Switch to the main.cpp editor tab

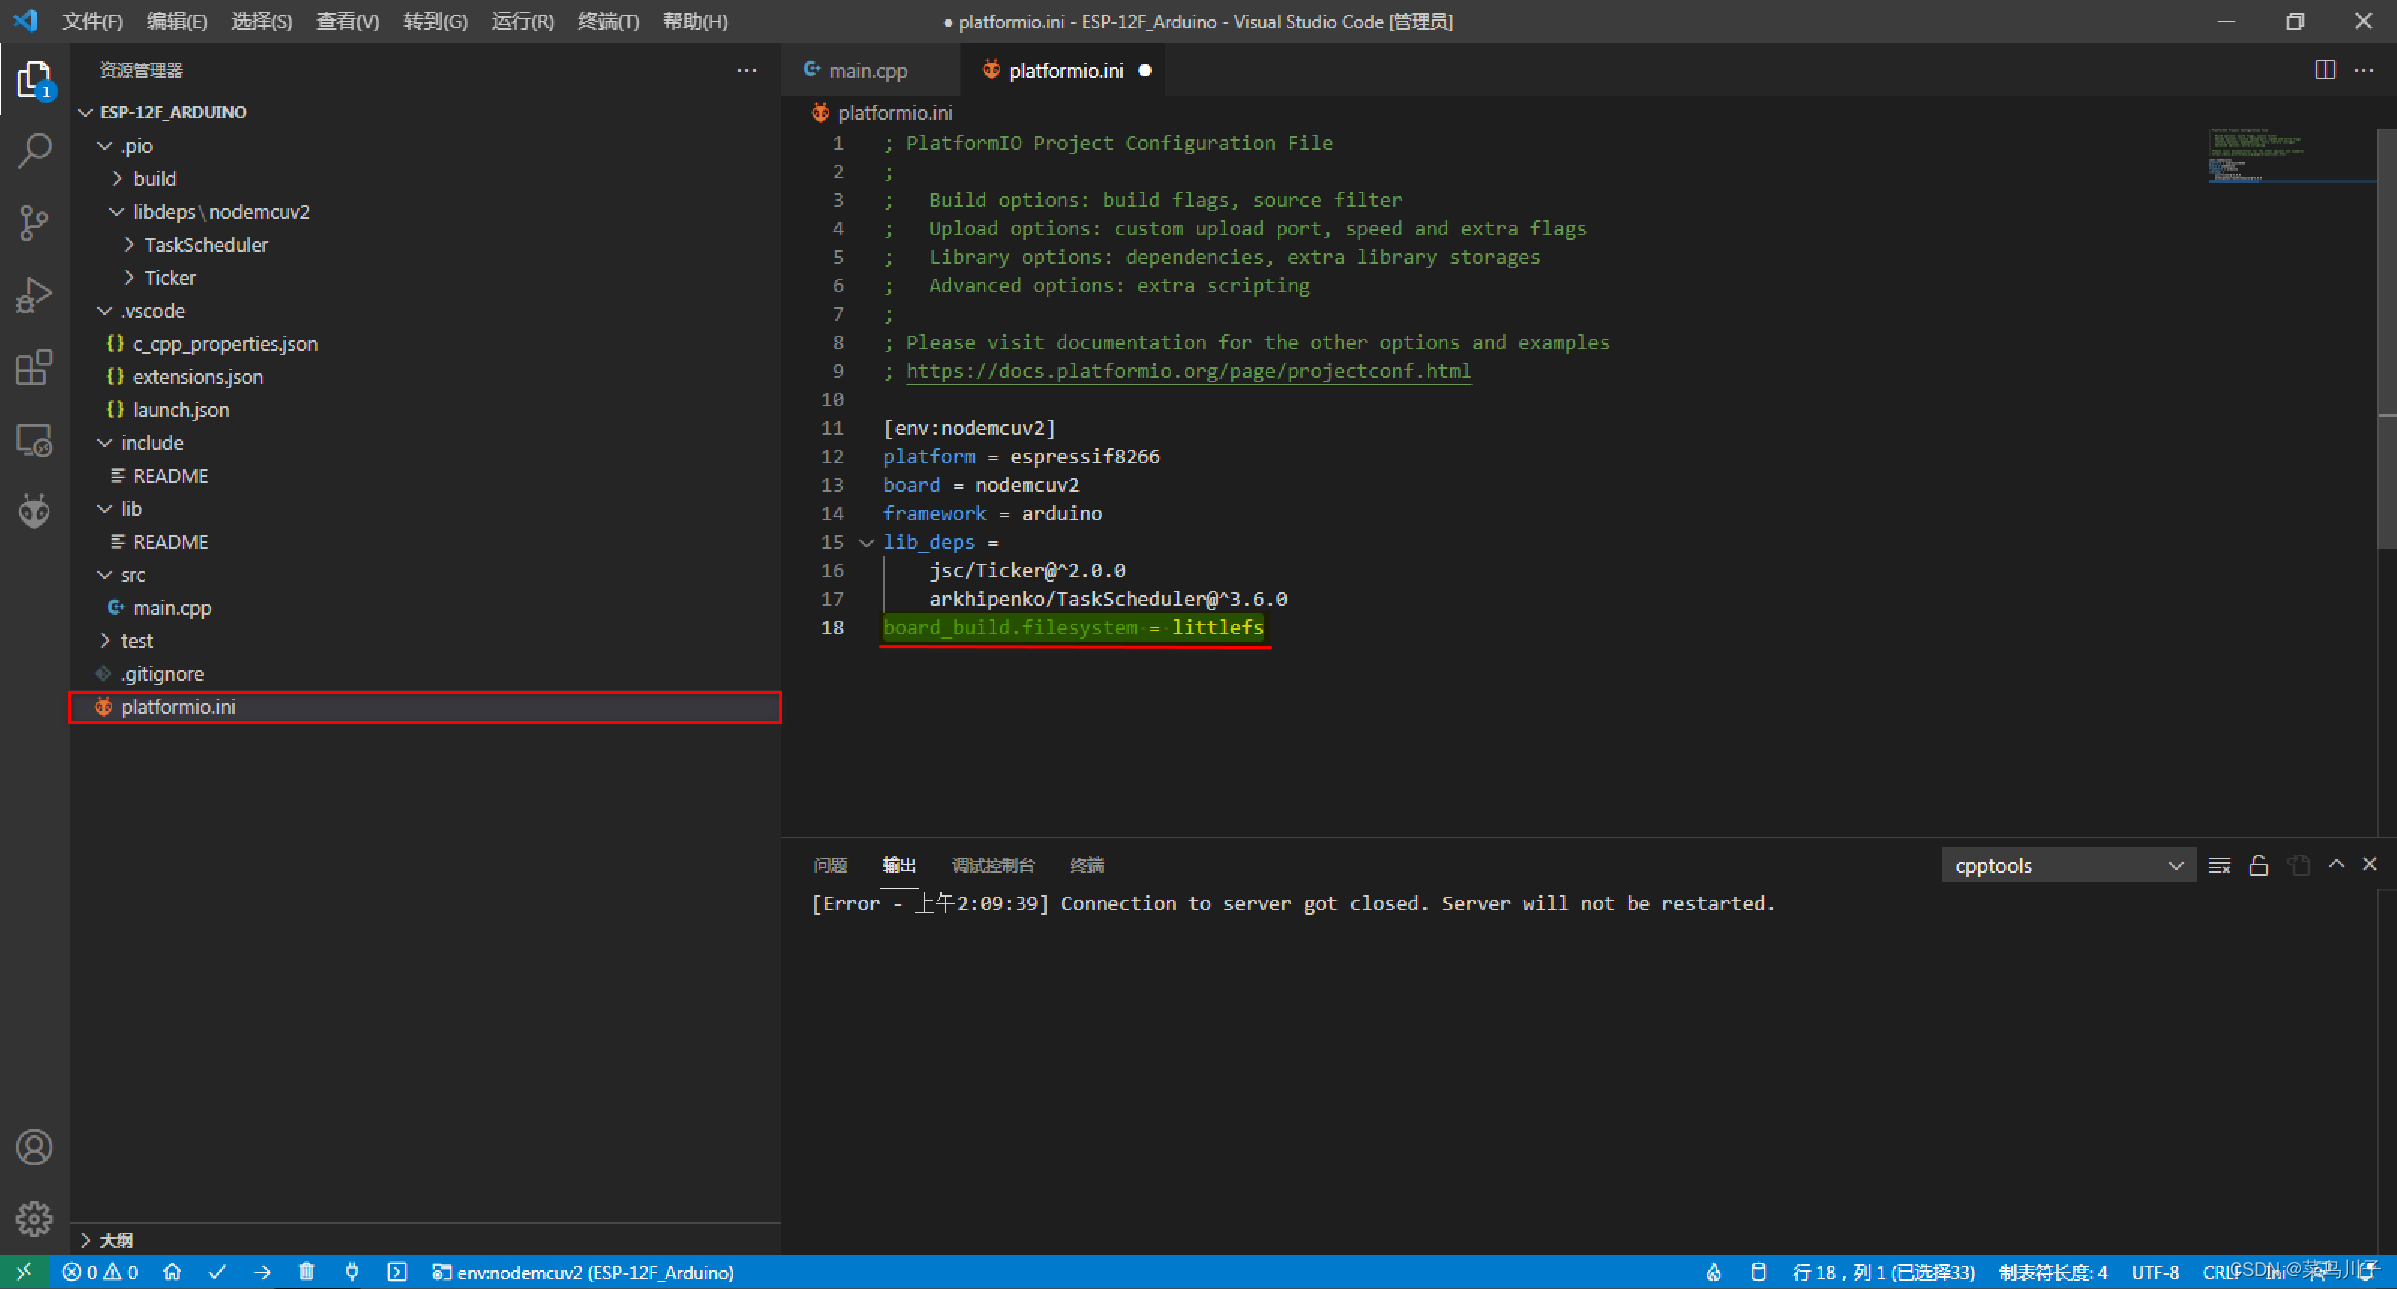click(x=866, y=70)
